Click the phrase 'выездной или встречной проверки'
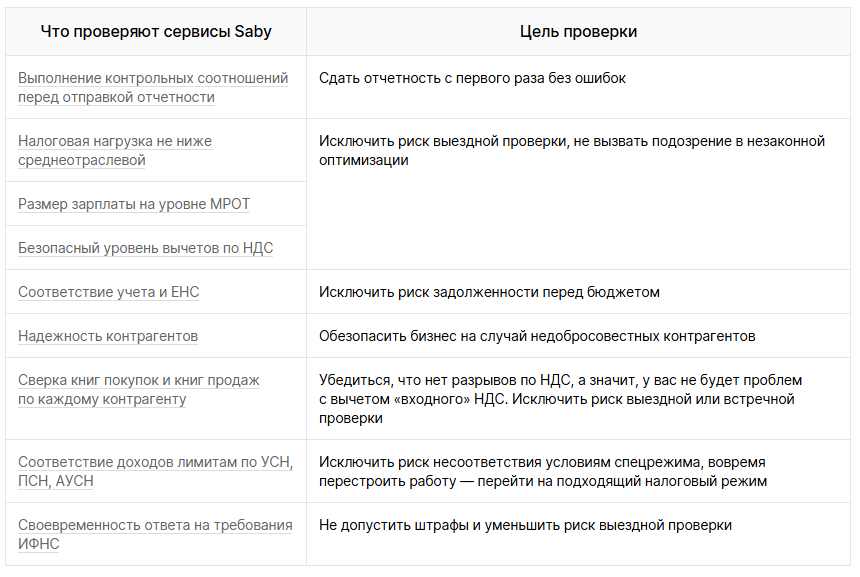Screen dimensions: 860x577 pos(557,409)
